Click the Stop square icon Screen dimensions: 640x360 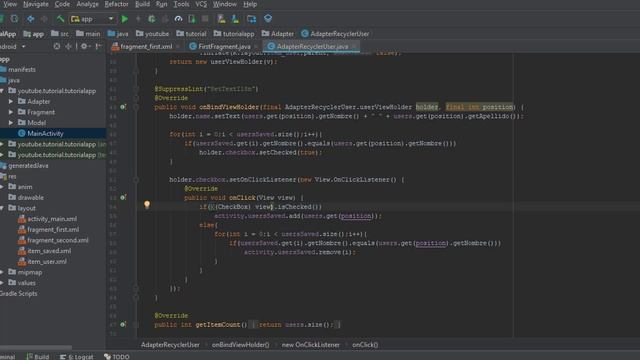205,19
